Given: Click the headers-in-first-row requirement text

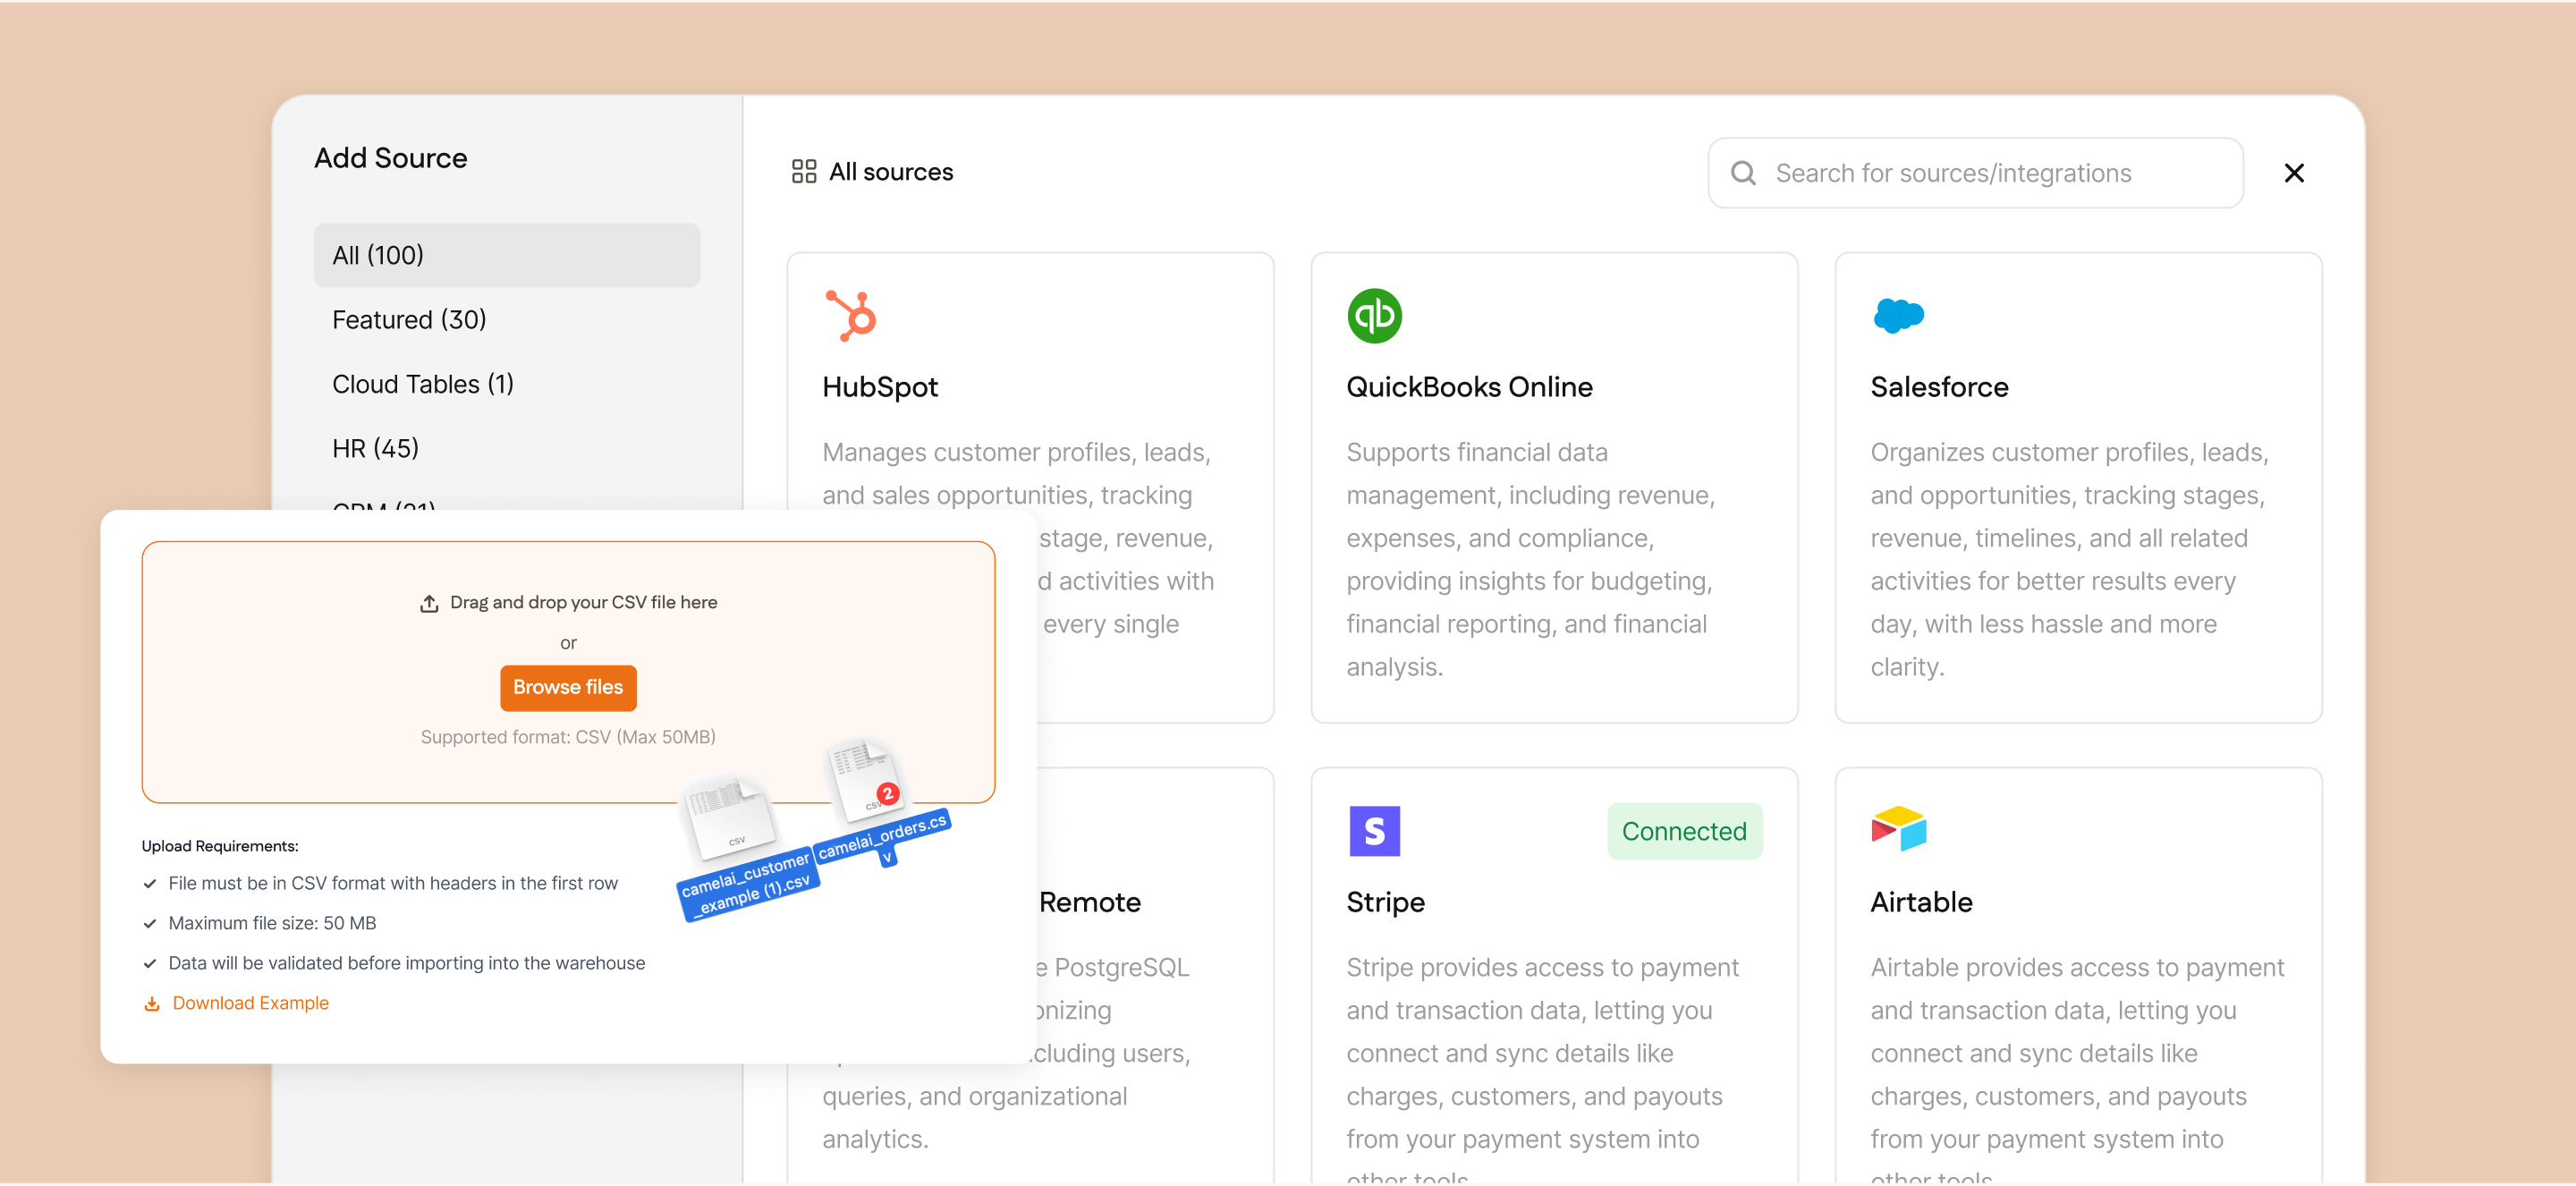Looking at the screenshot, I should tap(392, 883).
